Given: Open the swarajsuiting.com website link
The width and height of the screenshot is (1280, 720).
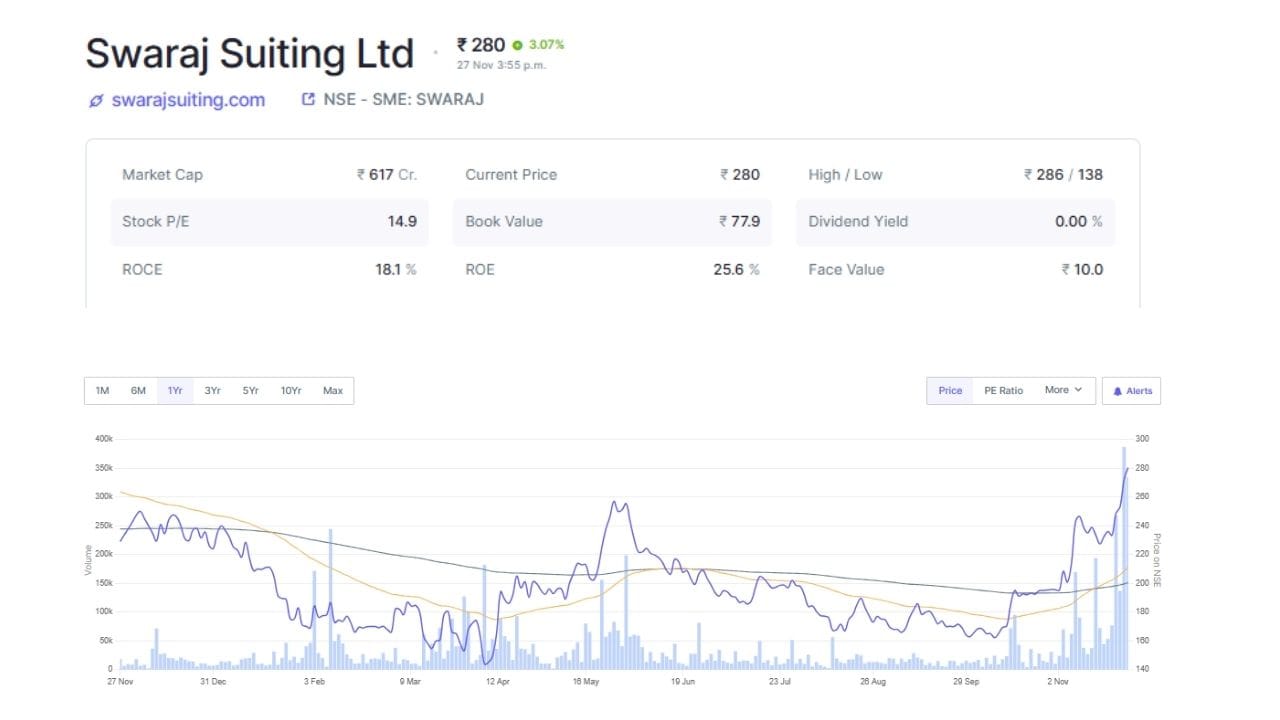Looking at the screenshot, I should coord(188,100).
